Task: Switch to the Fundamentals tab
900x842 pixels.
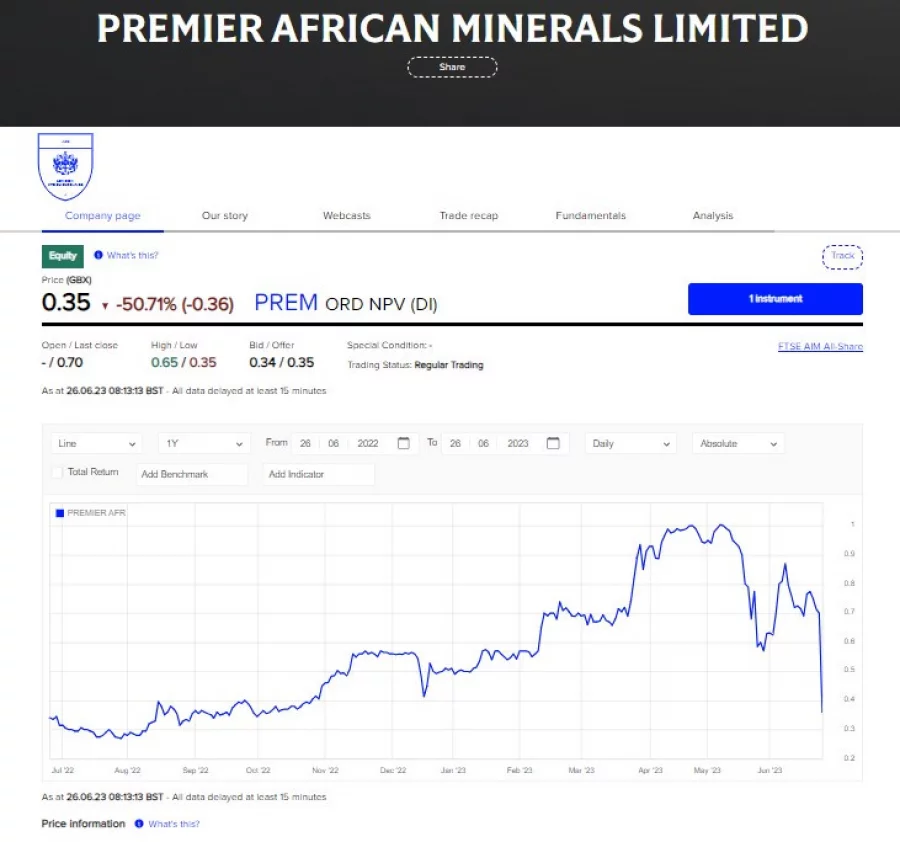Action: pos(589,215)
